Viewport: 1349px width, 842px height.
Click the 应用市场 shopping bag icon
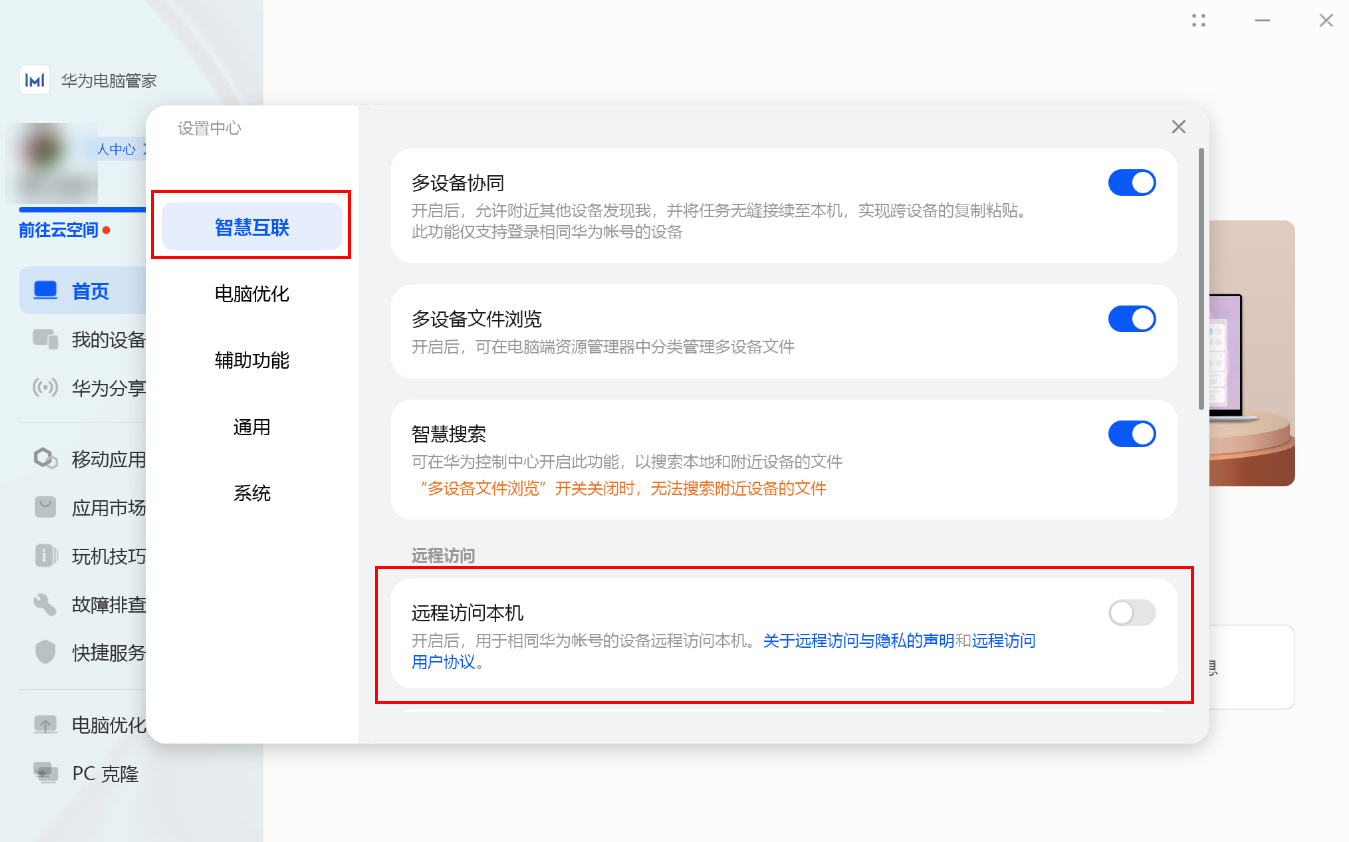click(x=46, y=507)
